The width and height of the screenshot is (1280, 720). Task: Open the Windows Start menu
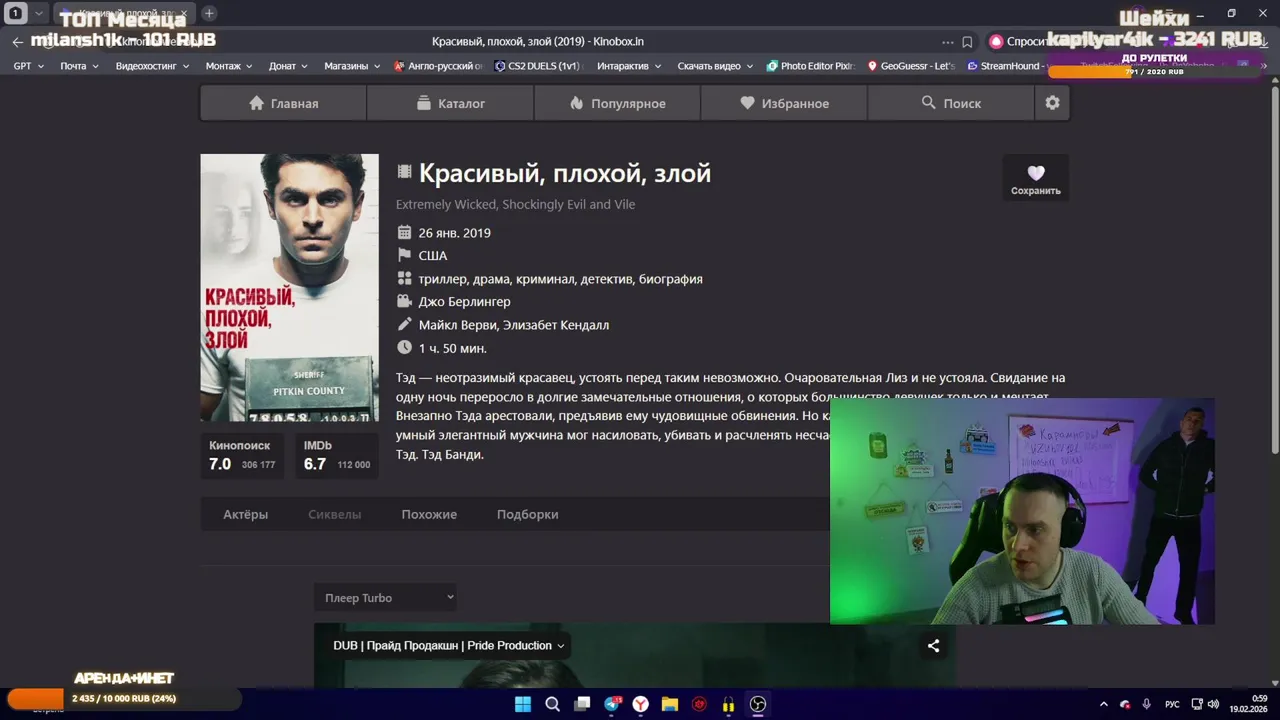click(523, 704)
